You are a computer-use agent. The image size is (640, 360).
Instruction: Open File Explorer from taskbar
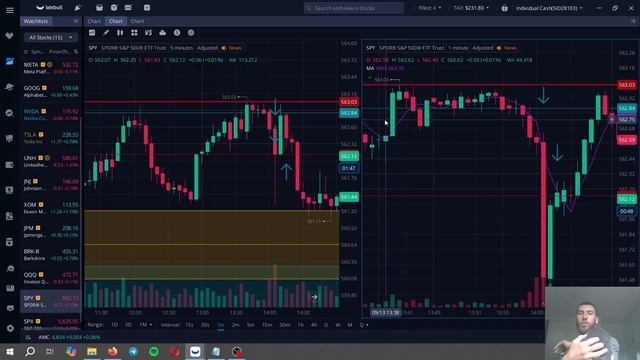(x=92, y=351)
